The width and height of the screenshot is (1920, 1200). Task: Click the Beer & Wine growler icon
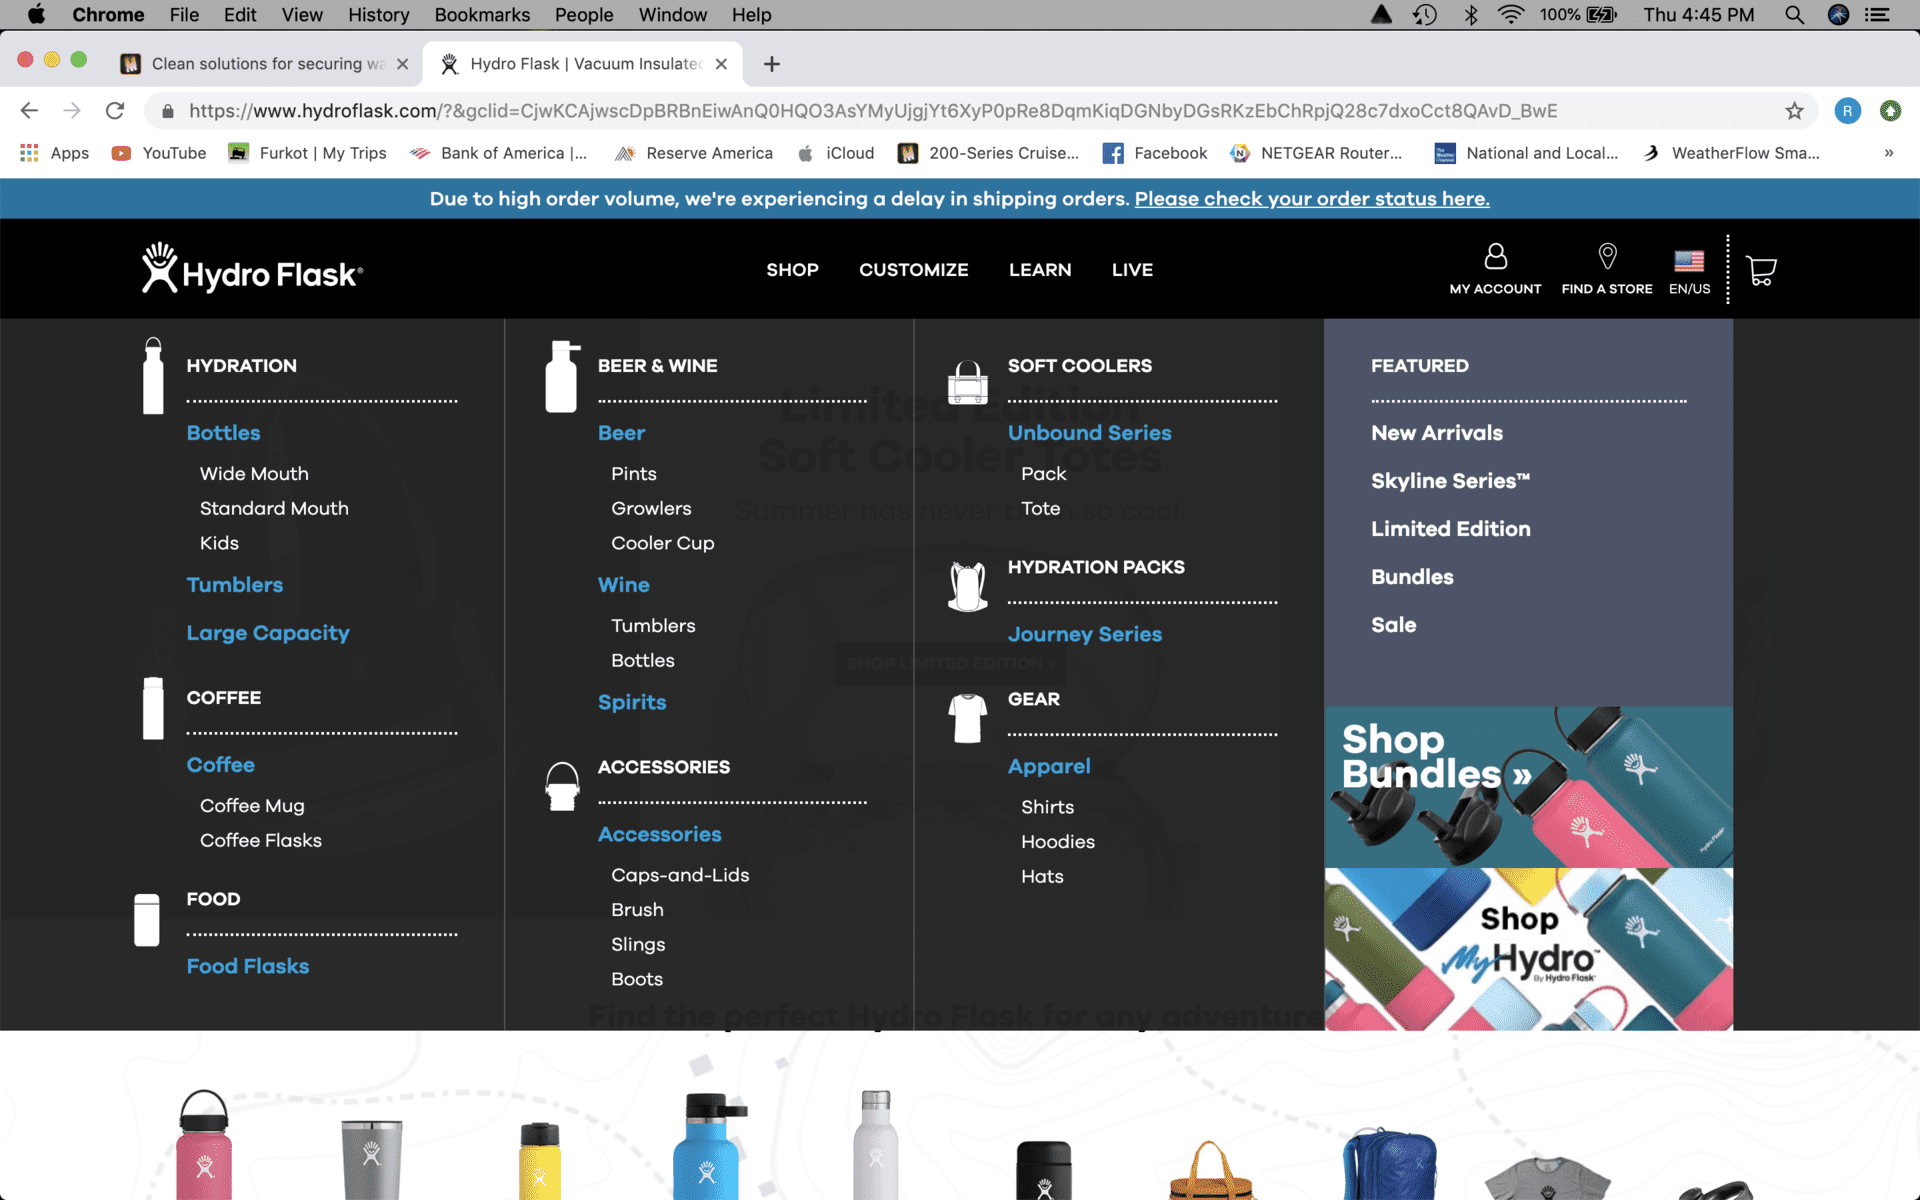561,376
